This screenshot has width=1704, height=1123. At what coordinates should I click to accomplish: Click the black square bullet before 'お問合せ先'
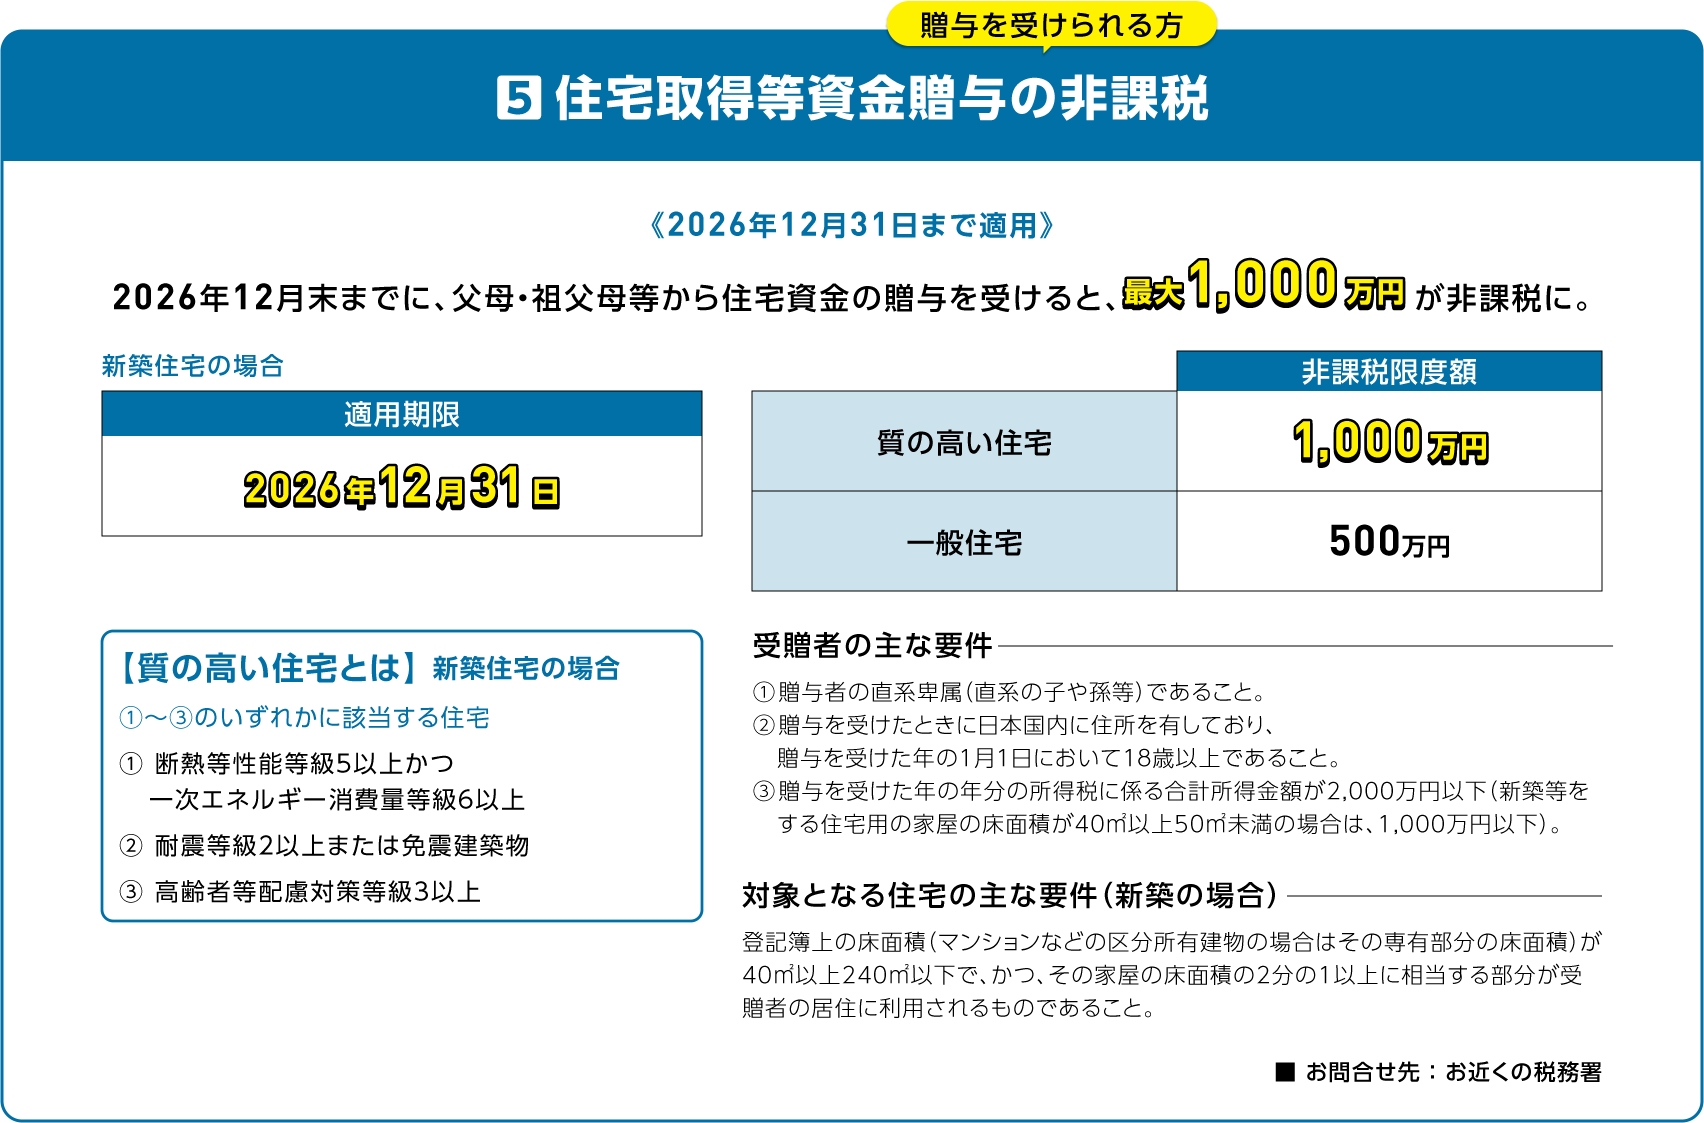(x=1285, y=1072)
